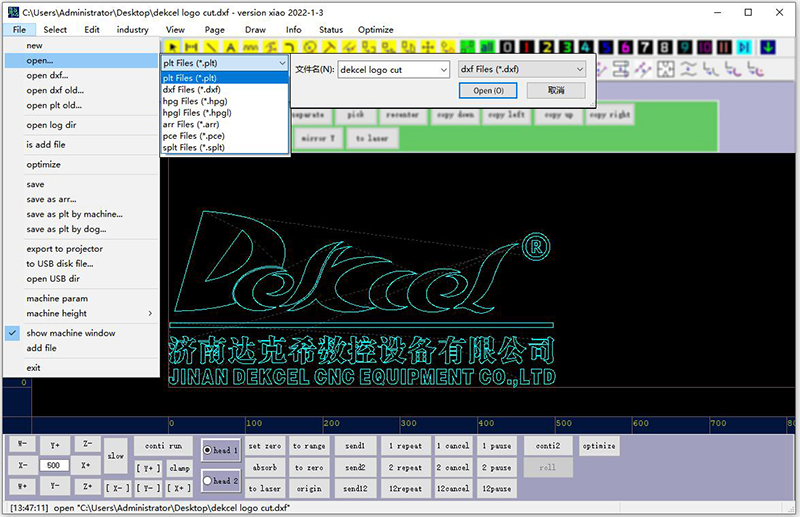Click the green down-arrow download icon
800x517 pixels.
click(x=767, y=47)
